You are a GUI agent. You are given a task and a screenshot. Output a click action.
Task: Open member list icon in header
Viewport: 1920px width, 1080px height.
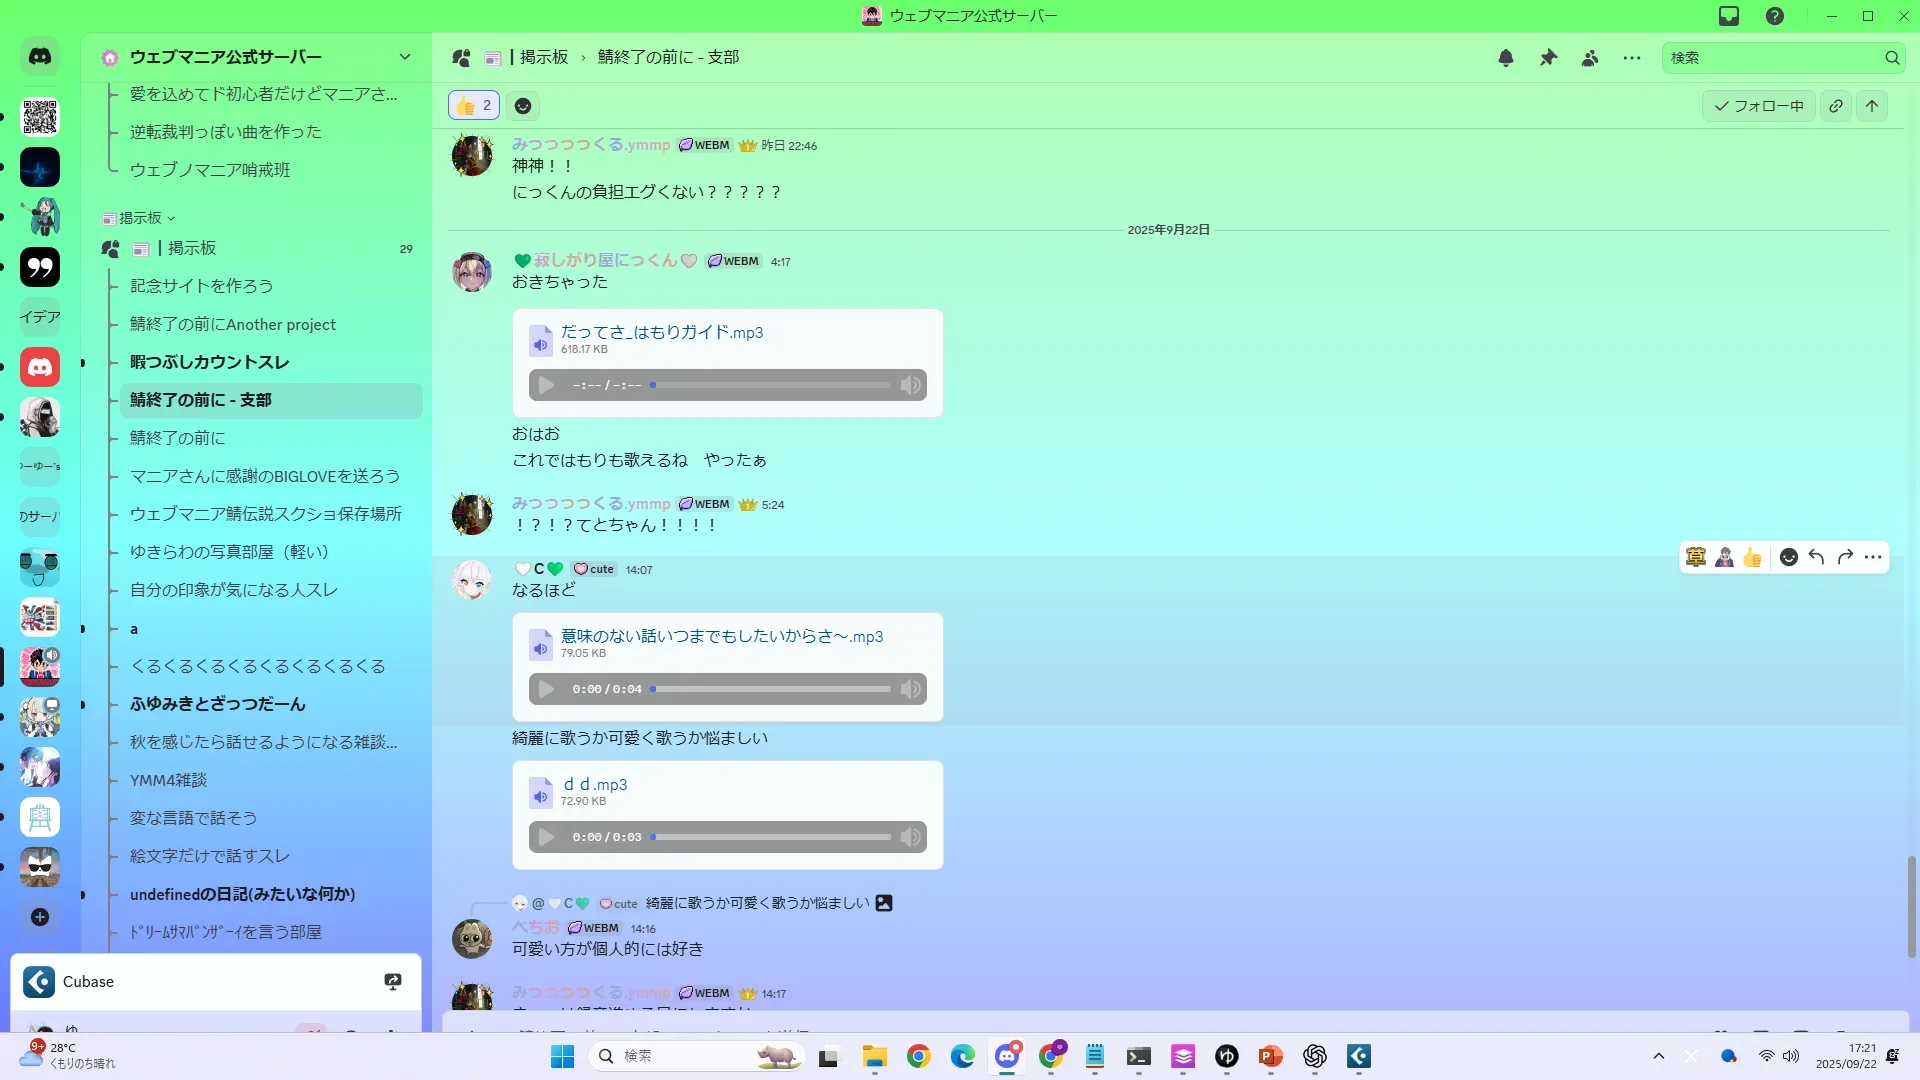pos(1590,58)
